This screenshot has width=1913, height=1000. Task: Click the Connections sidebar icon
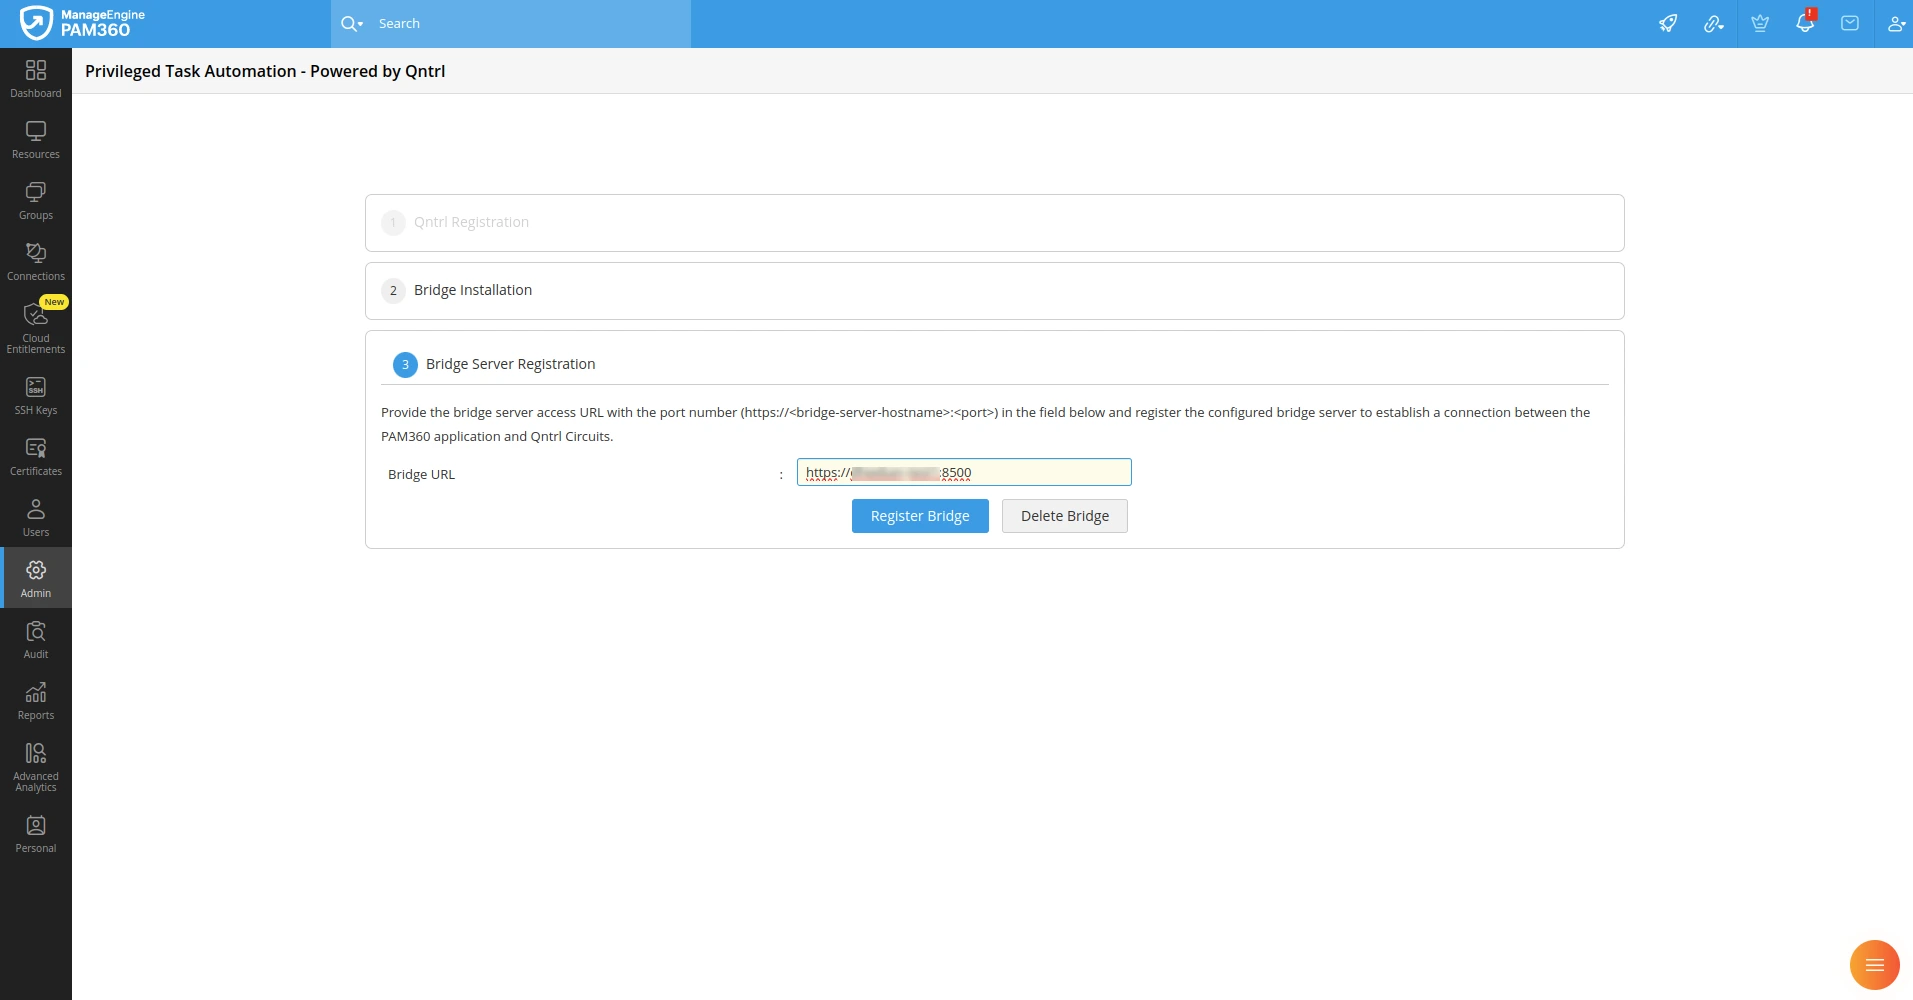click(35, 260)
